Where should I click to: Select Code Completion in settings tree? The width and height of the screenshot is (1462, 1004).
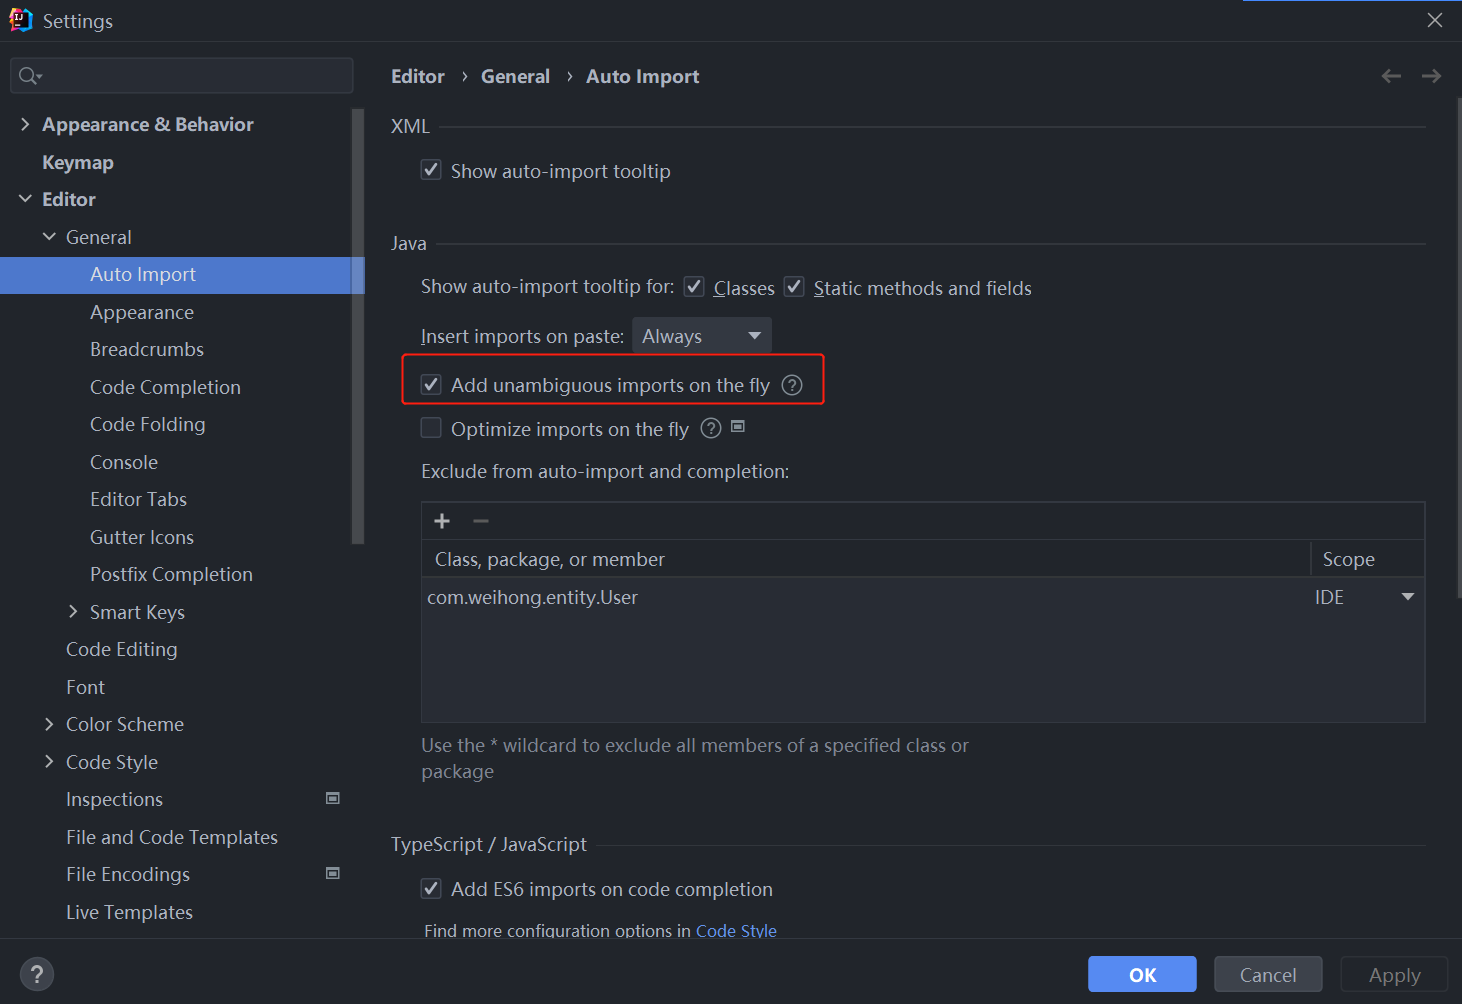pyautogui.click(x=165, y=387)
